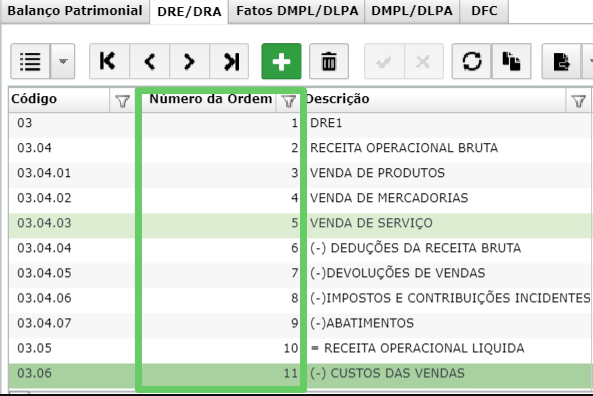Click VENDA DE MERCADORIAS row
The image size is (593, 396).
point(389,198)
